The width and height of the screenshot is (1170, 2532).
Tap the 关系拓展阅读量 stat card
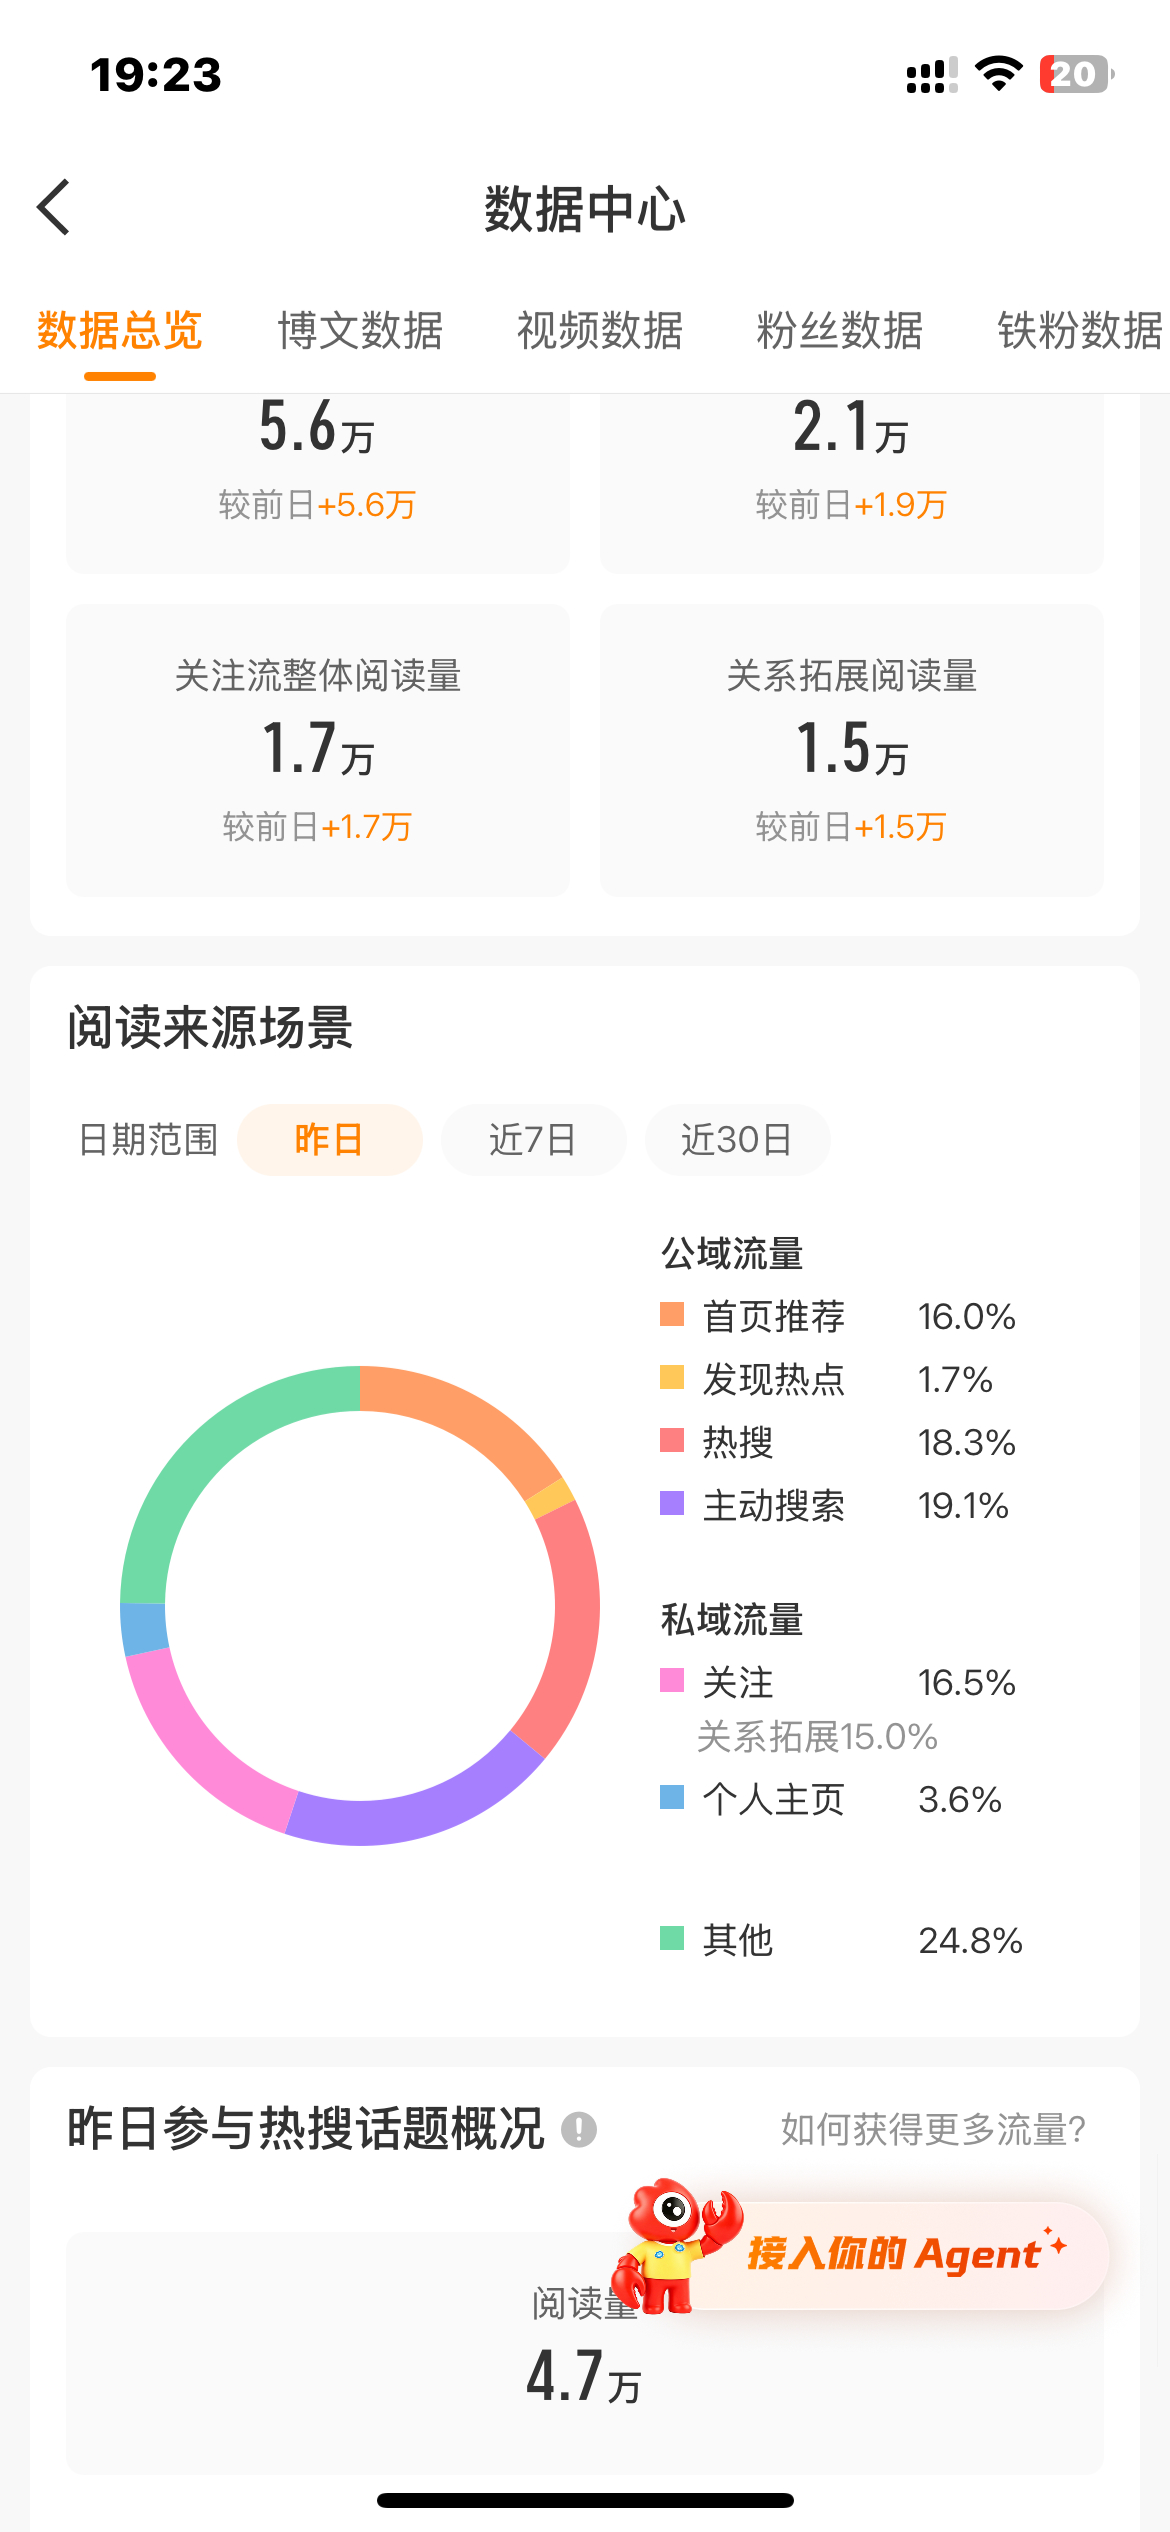[852, 750]
